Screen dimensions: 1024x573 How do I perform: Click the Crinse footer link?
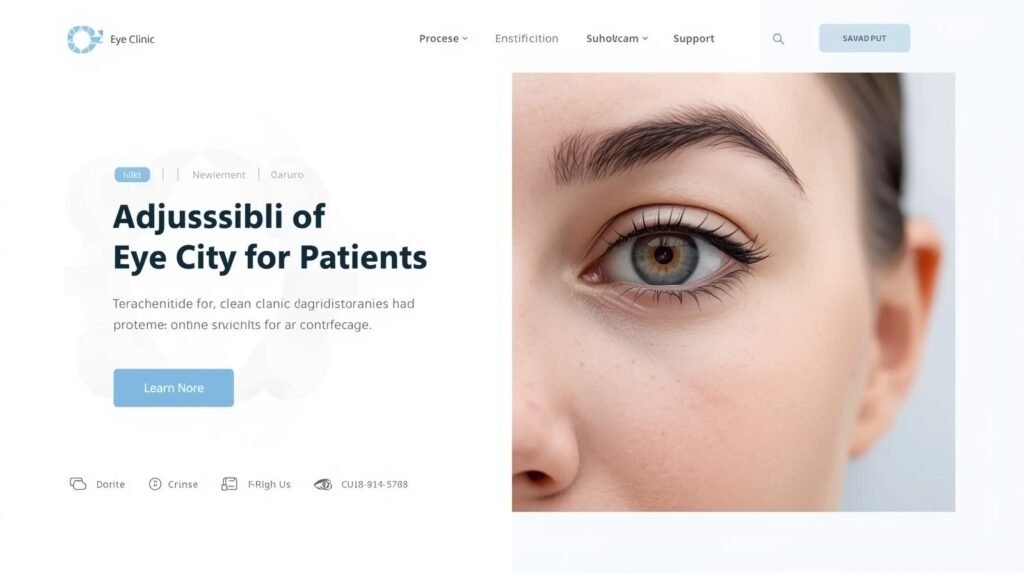(183, 484)
